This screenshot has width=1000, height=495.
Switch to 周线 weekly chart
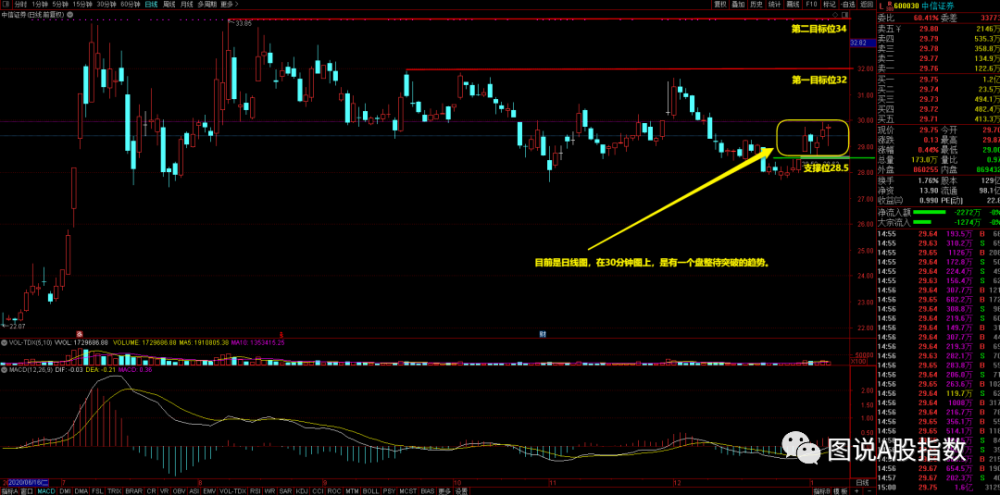(168, 4)
